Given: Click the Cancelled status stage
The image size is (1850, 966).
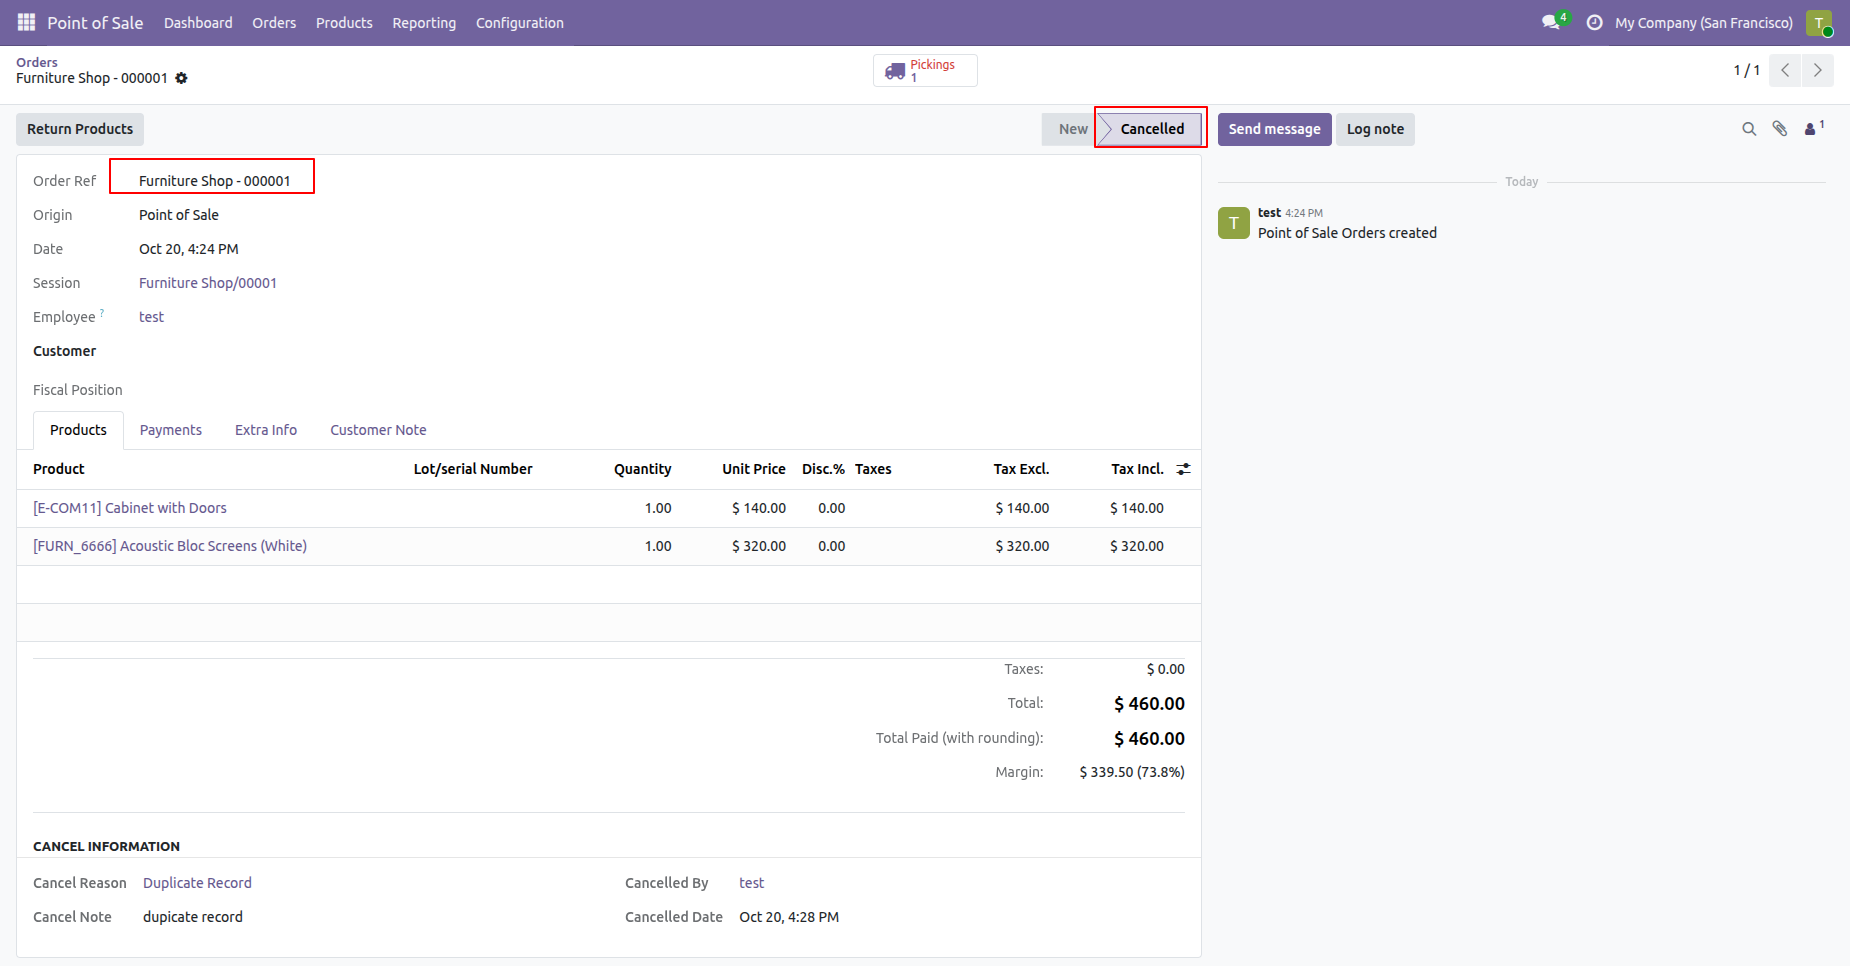Looking at the screenshot, I should pyautogui.click(x=1151, y=129).
